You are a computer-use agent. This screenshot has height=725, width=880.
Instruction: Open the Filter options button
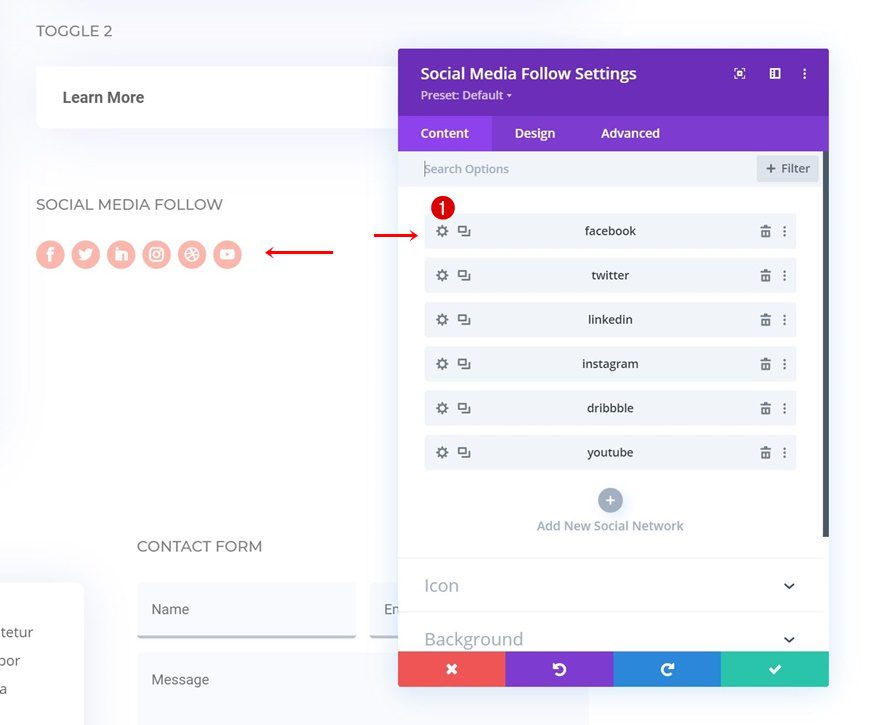point(787,169)
